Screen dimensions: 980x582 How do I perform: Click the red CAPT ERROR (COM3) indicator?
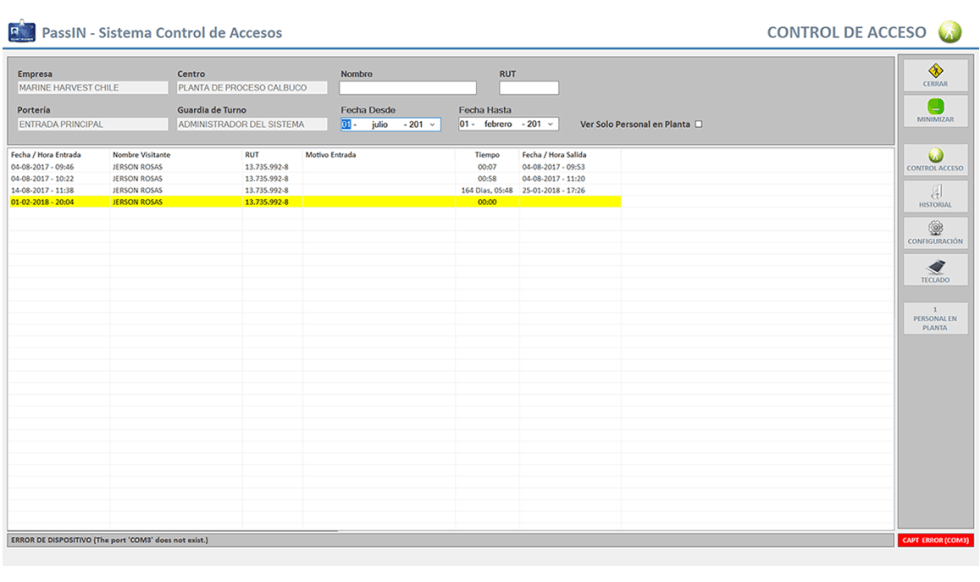point(935,540)
